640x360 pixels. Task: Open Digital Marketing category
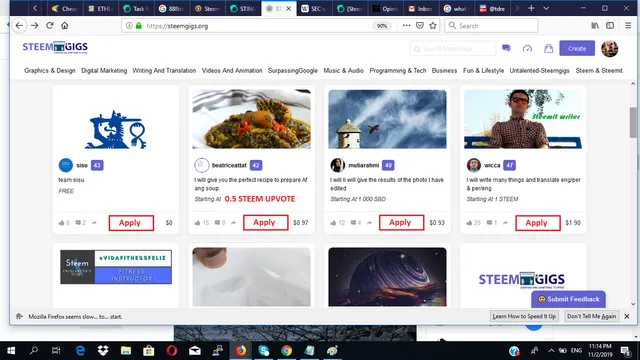pos(104,71)
